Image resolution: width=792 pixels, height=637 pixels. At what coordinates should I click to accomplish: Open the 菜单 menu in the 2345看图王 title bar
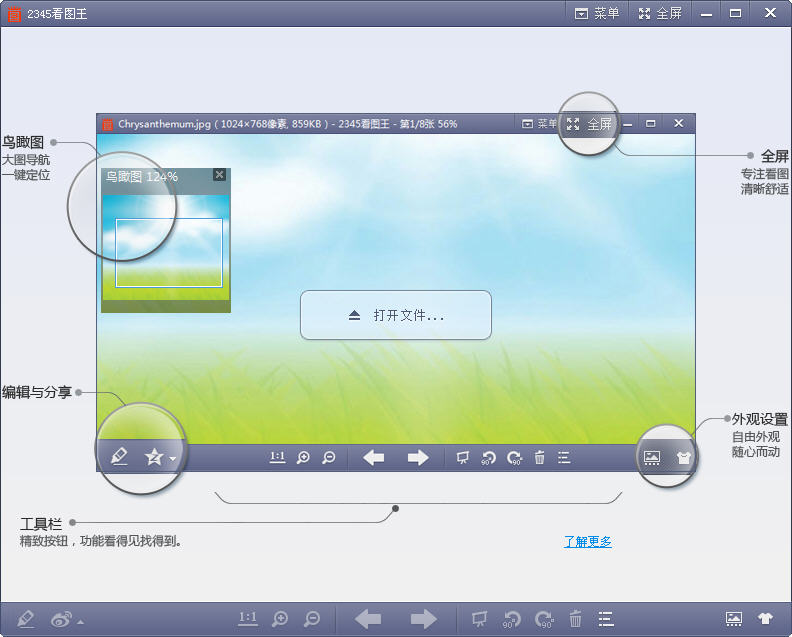(597, 14)
